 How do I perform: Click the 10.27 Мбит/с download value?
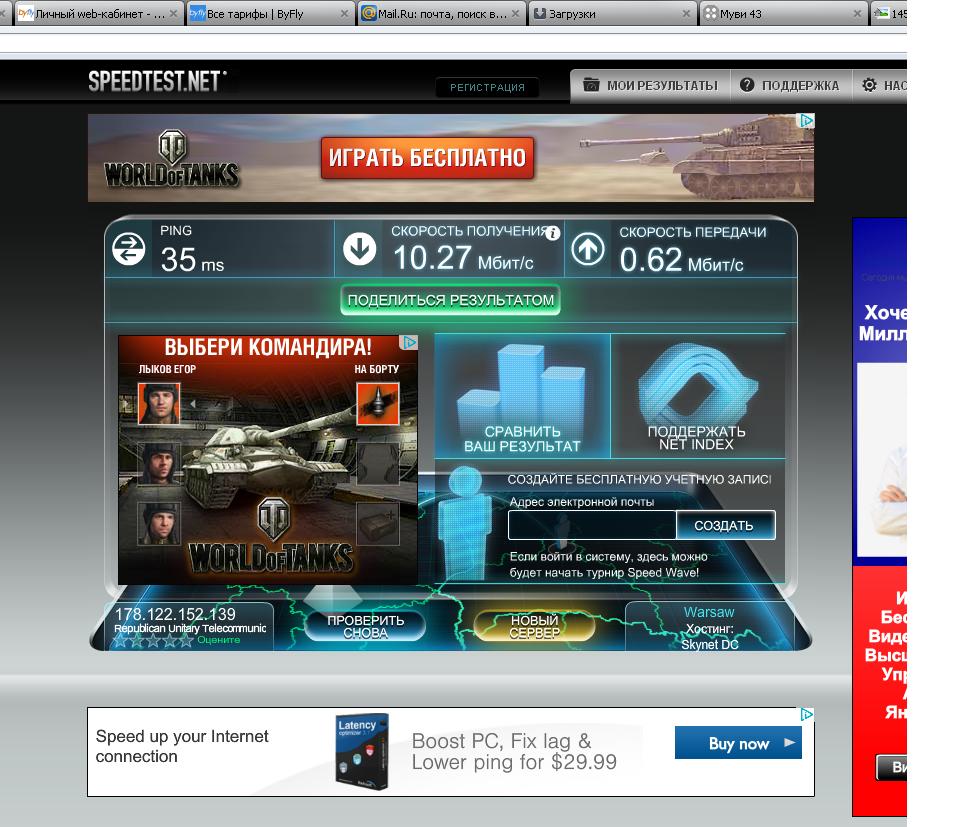pos(463,258)
